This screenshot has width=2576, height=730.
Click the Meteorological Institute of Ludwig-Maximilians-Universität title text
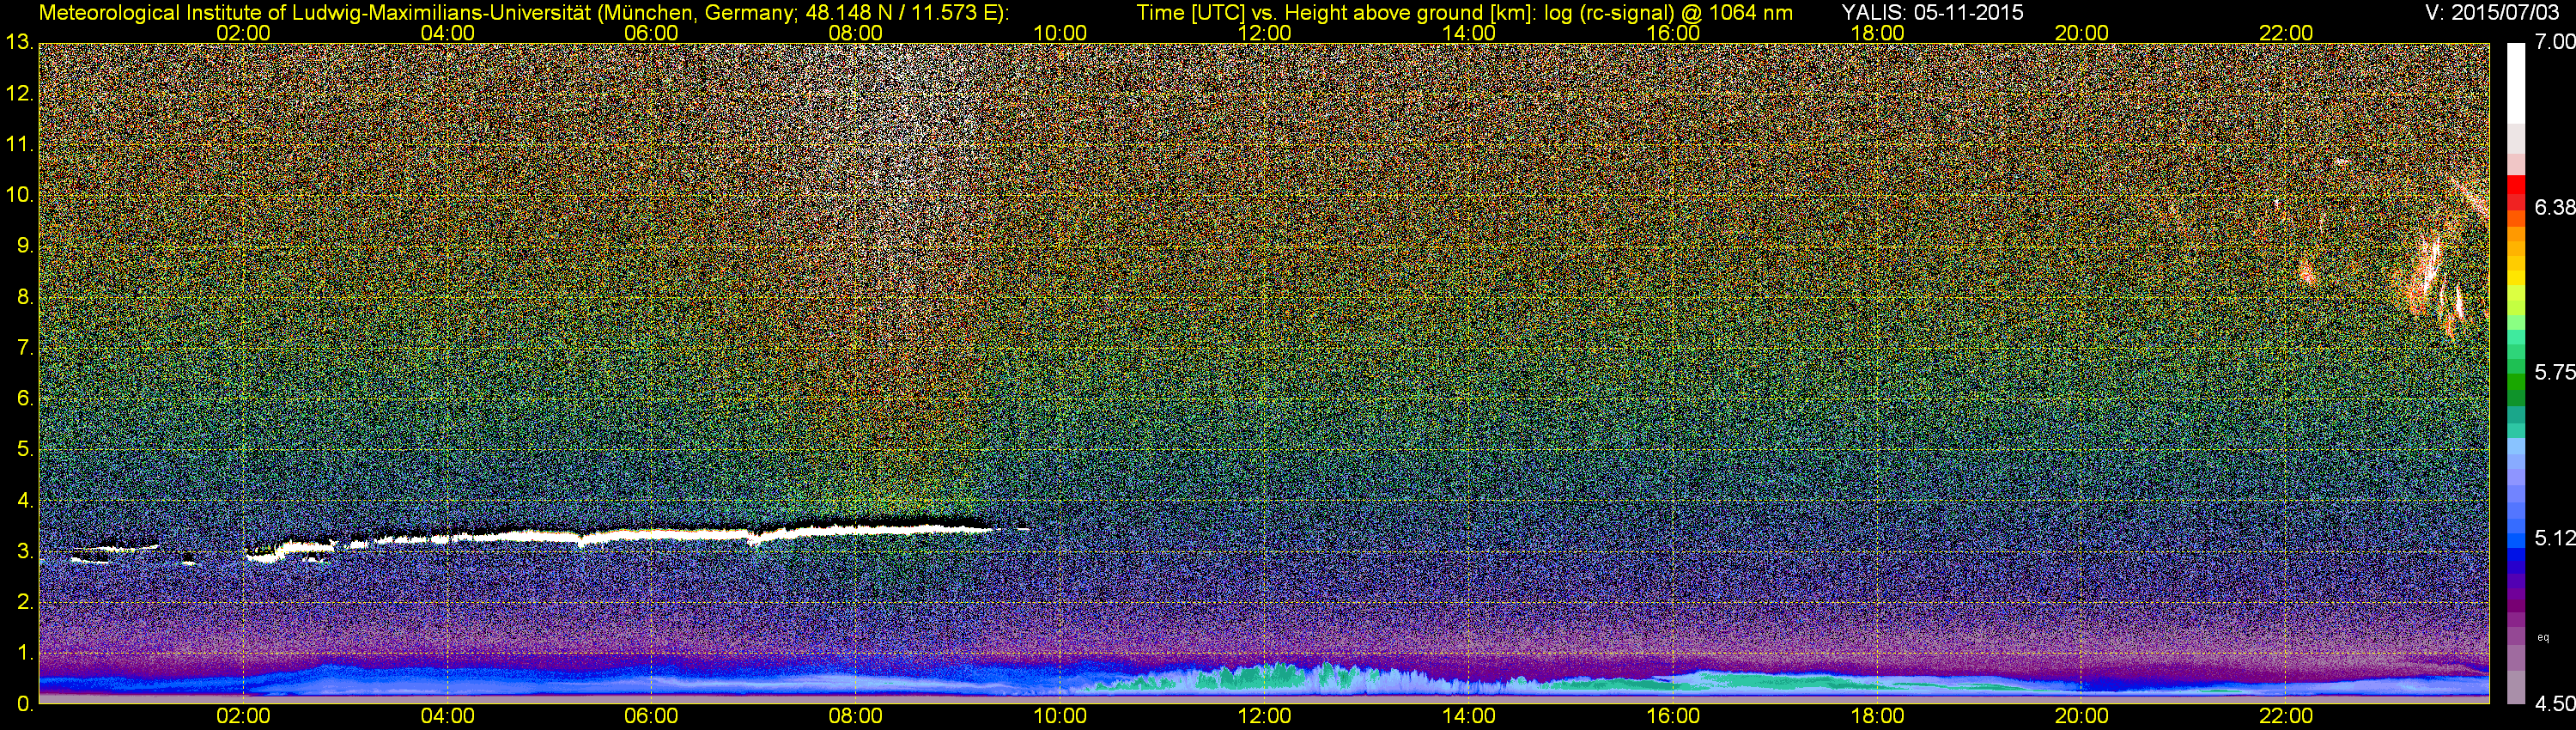pos(524,13)
